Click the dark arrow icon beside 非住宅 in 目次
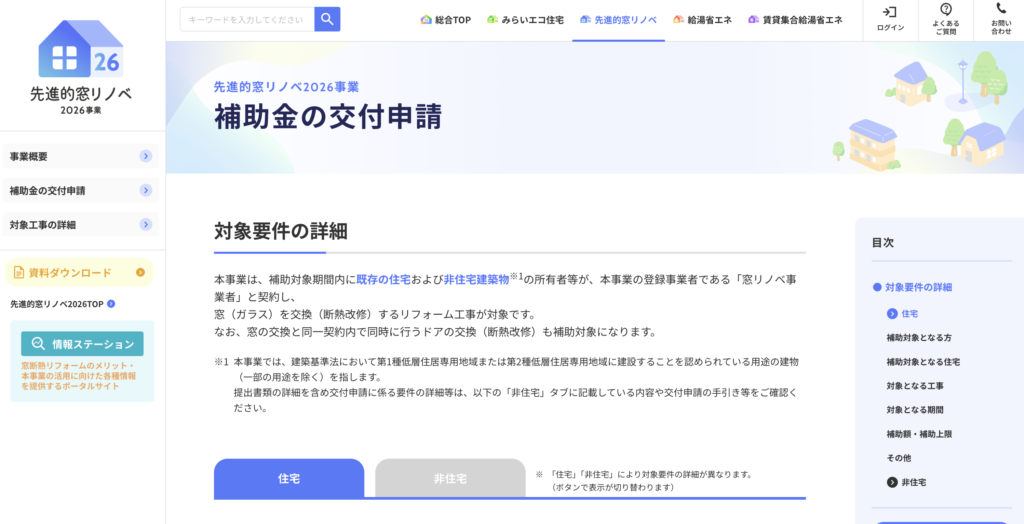Image resolution: width=1024 pixels, height=524 pixels. click(x=892, y=483)
